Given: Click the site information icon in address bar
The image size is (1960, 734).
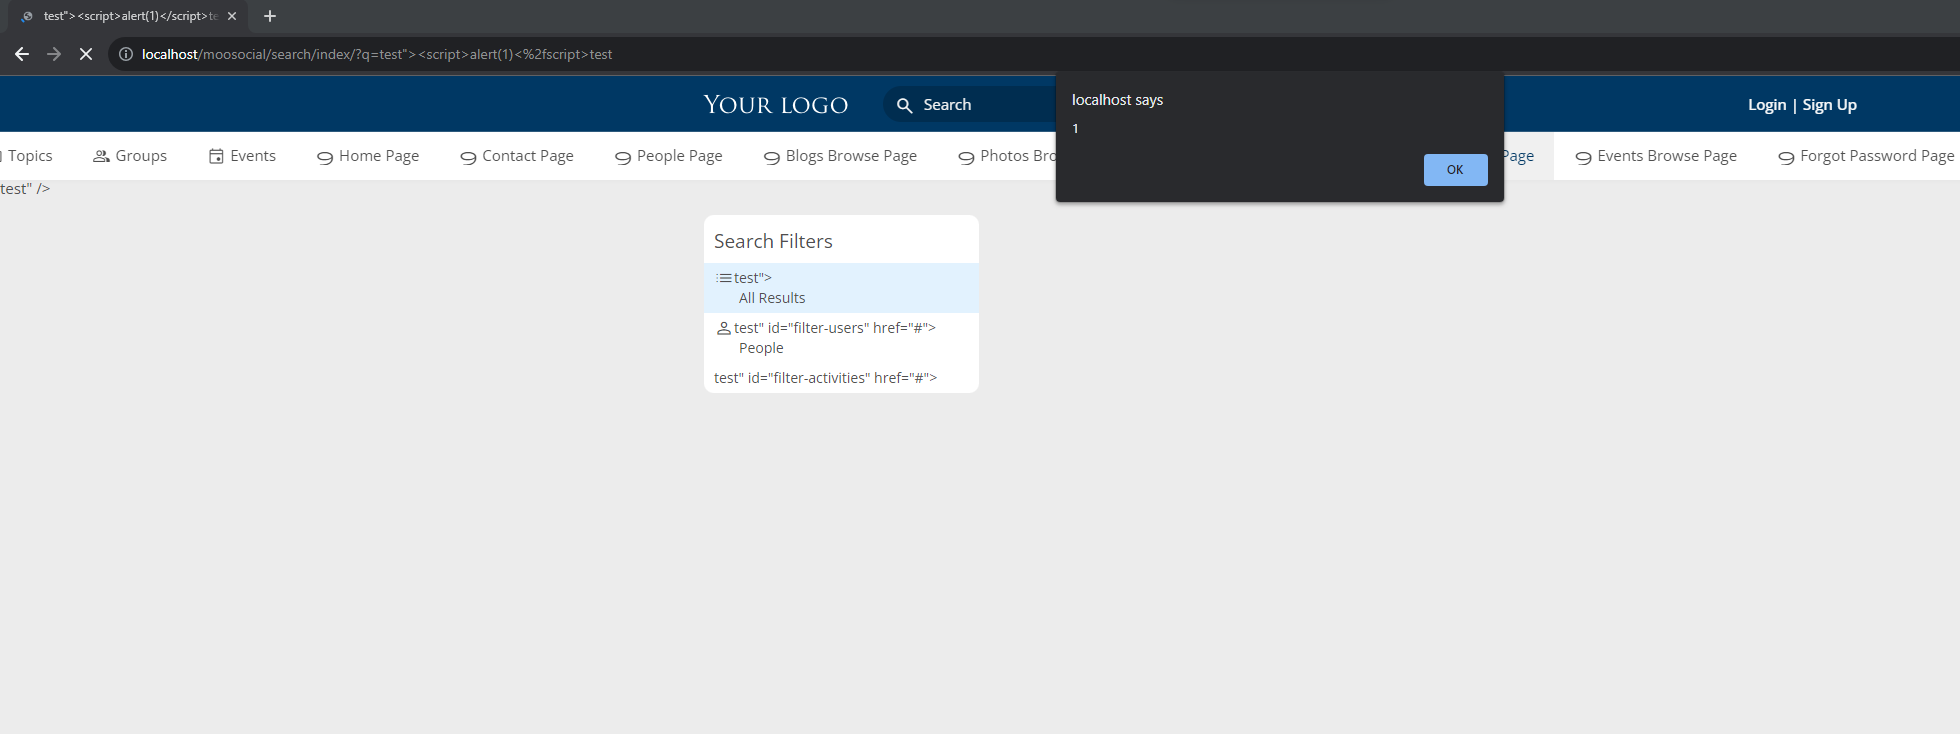Looking at the screenshot, I should 126,54.
